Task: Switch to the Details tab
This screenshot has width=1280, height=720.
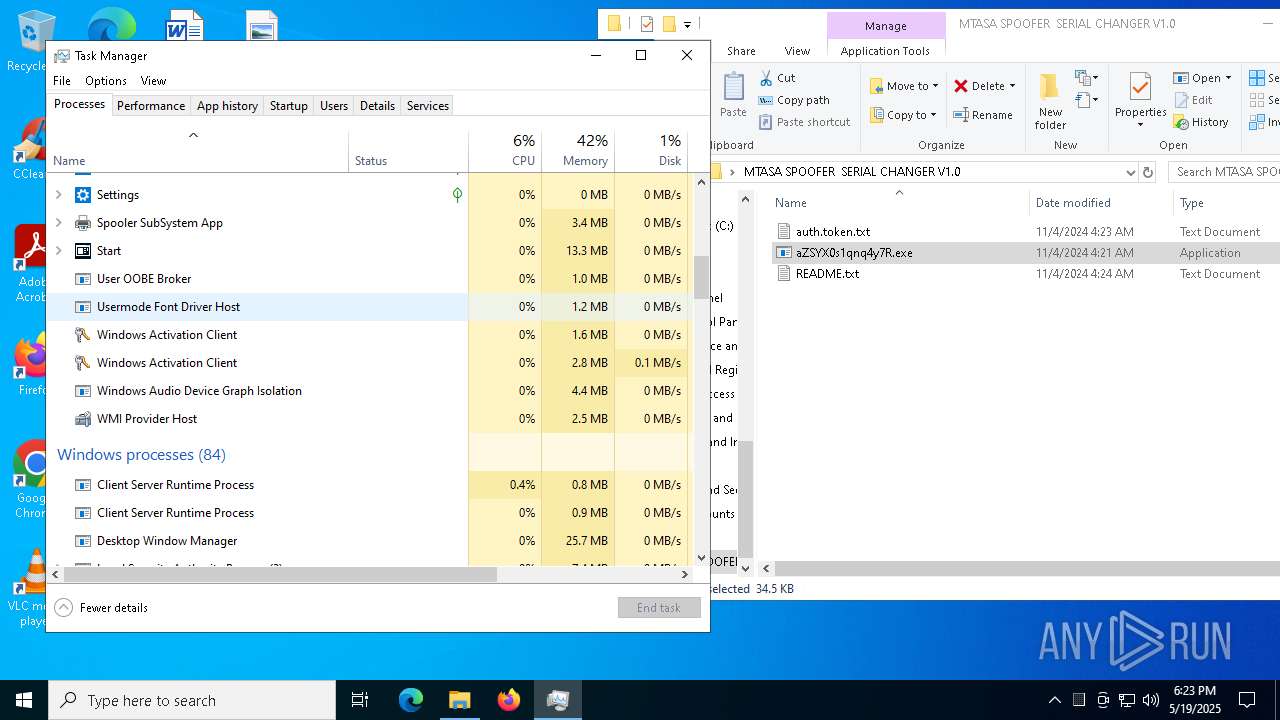Action: coord(377,106)
